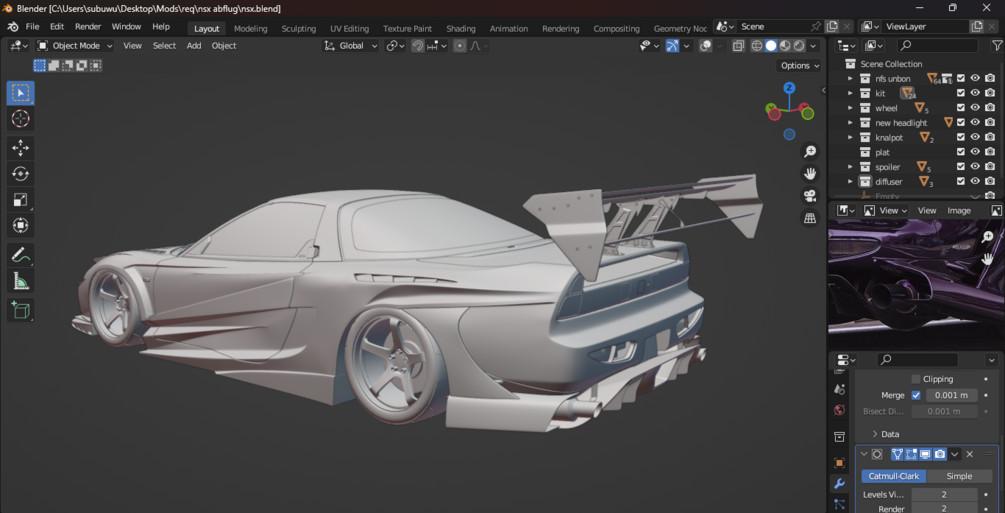Image resolution: width=1005 pixels, height=513 pixels.
Task: Uncheck the Merge checkbox
Action: pyautogui.click(x=916, y=395)
